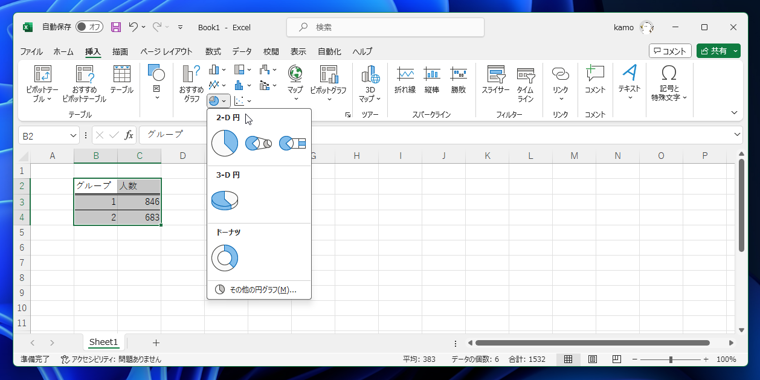Open the Text (テキスト) group
The height and width of the screenshot is (380, 760).
click(630, 82)
